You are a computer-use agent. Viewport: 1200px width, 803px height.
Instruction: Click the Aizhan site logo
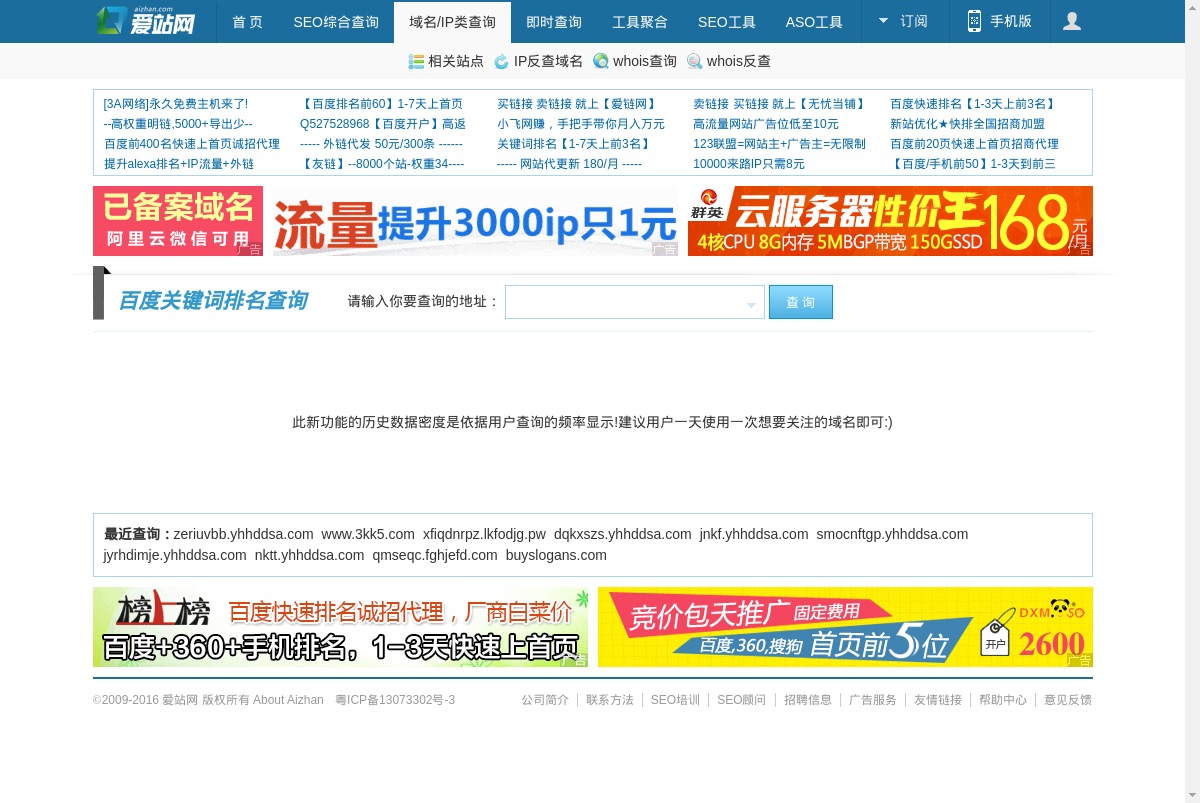(146, 21)
